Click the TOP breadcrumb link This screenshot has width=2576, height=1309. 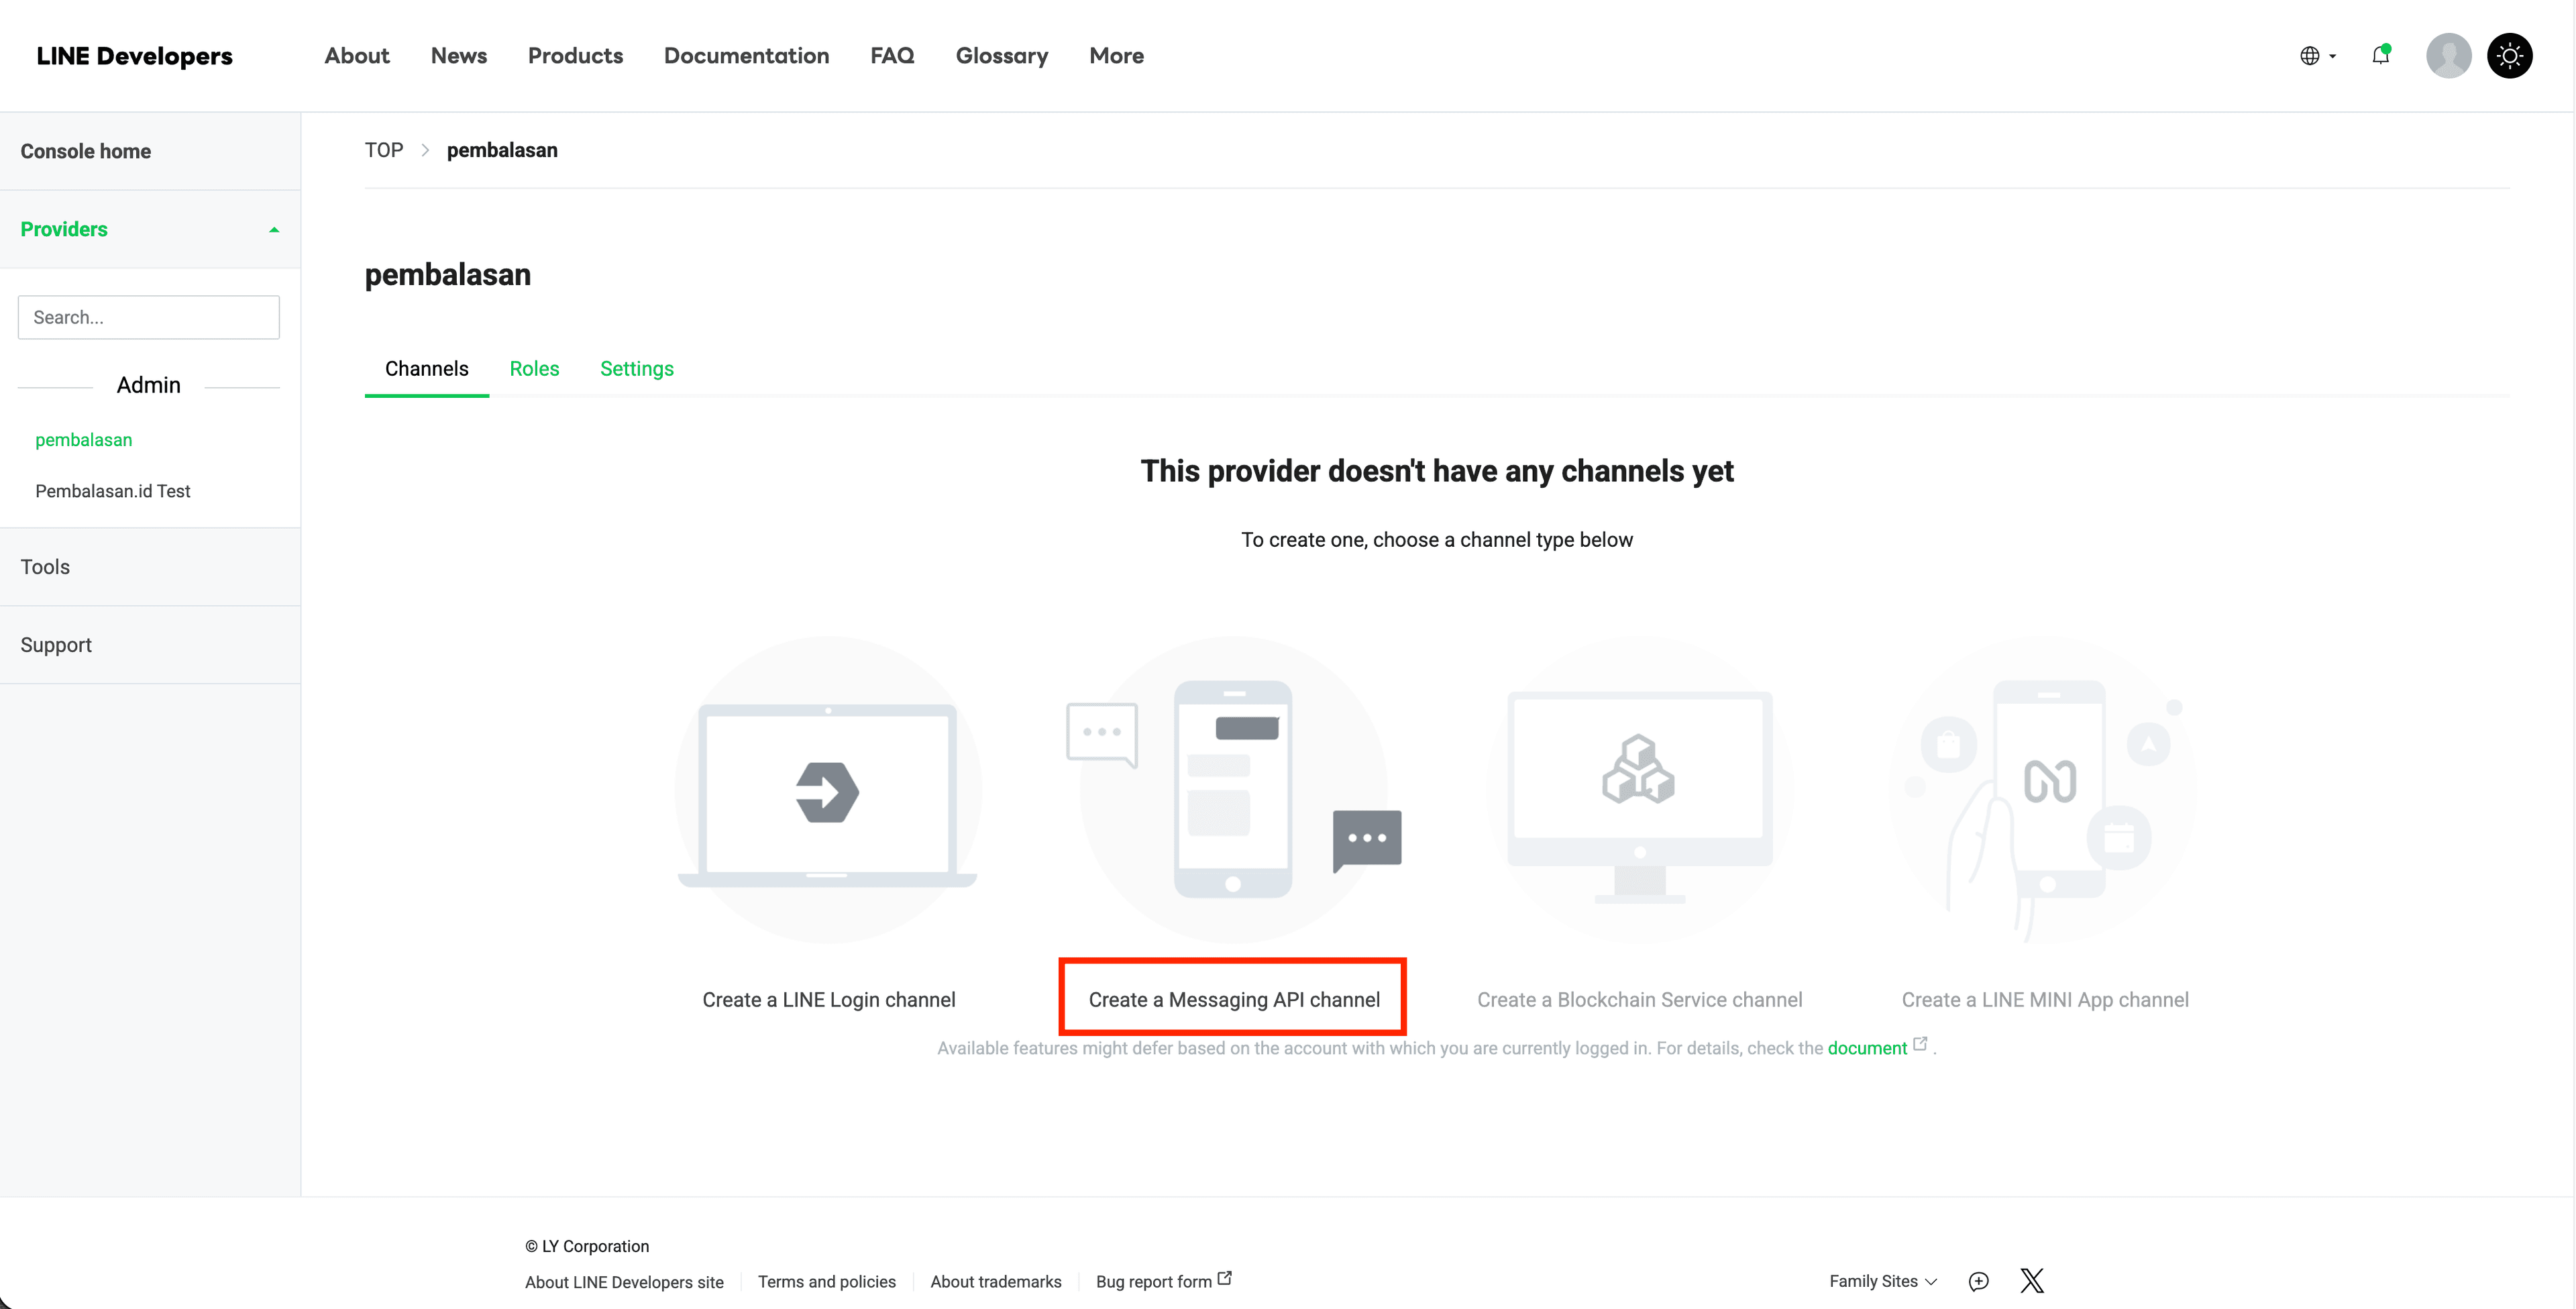coord(384,150)
